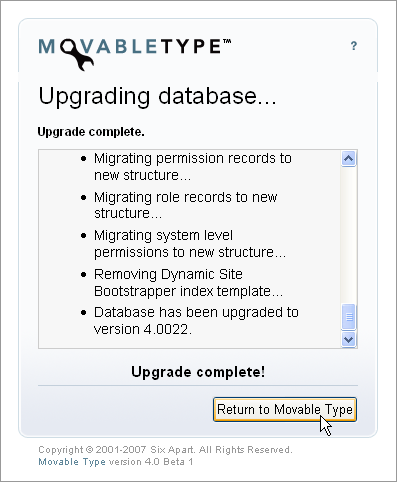This screenshot has height=482, width=397.
Task: Click the empty scrollbar track above the thumb
Action: click(349, 235)
